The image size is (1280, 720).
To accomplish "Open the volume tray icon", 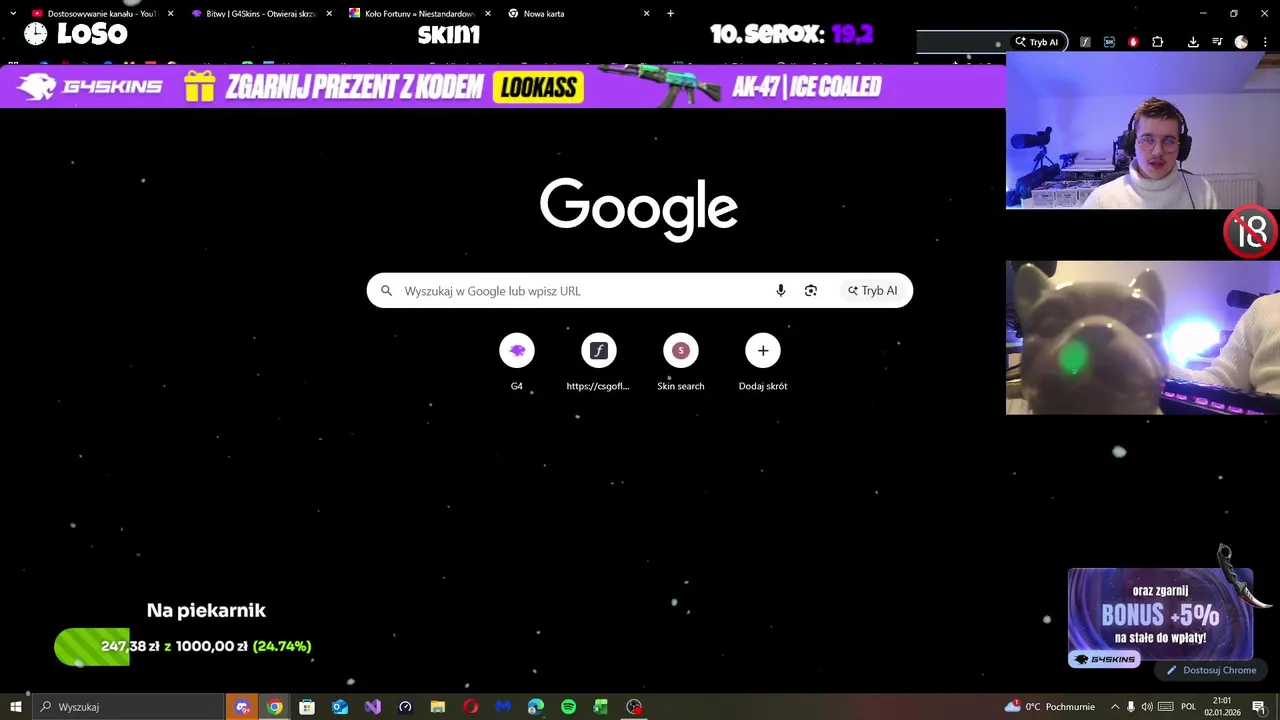I will click(1147, 707).
